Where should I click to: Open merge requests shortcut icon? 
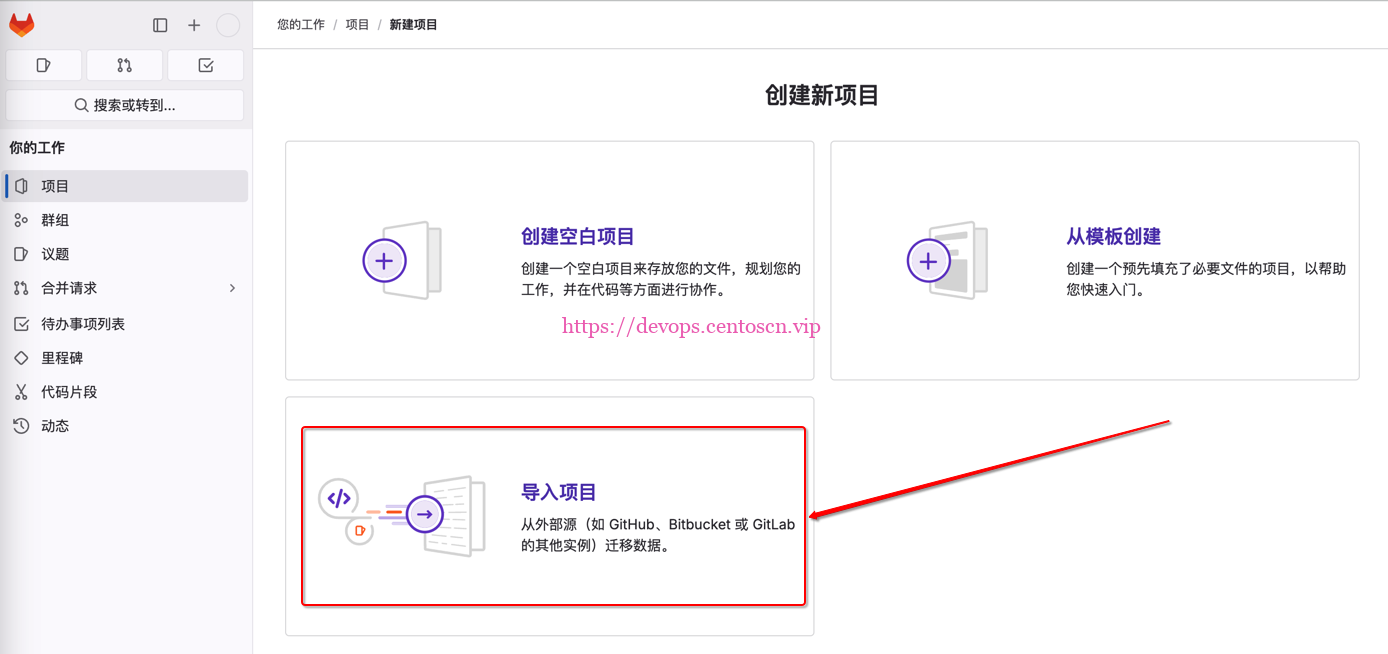click(125, 65)
